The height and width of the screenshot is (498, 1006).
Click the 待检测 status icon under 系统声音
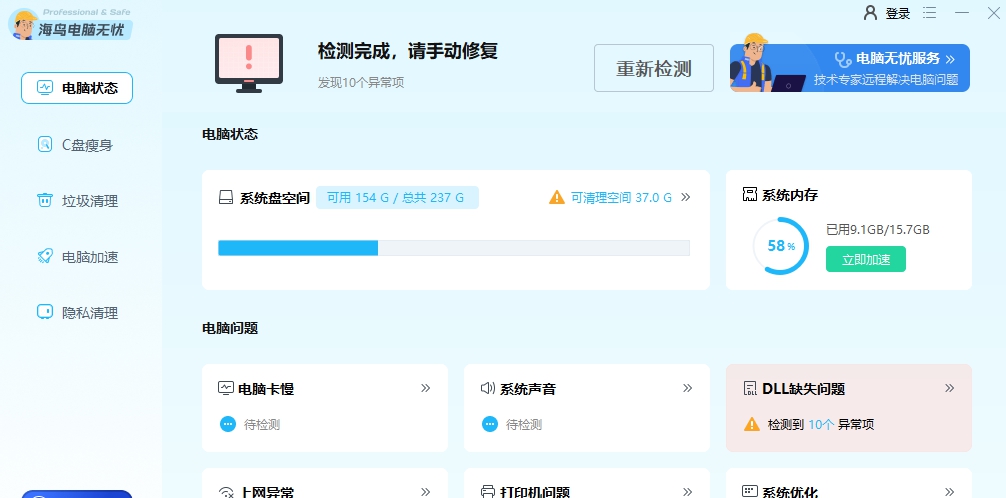490,424
